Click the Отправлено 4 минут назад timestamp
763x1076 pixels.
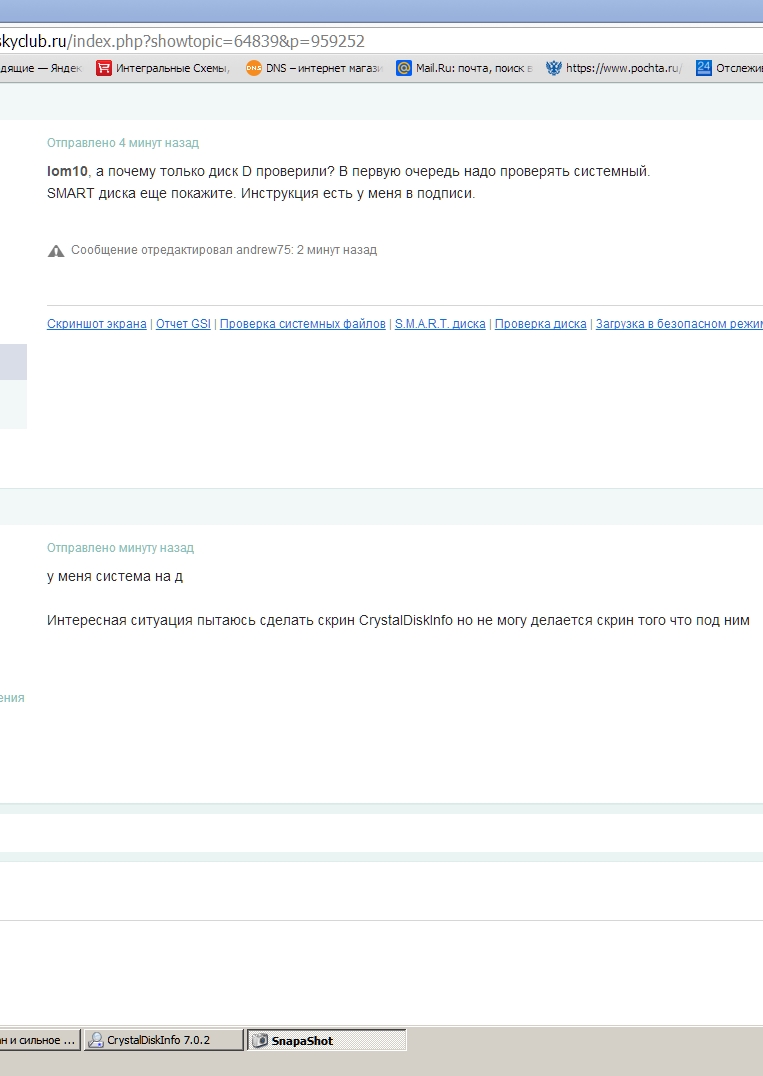point(123,143)
